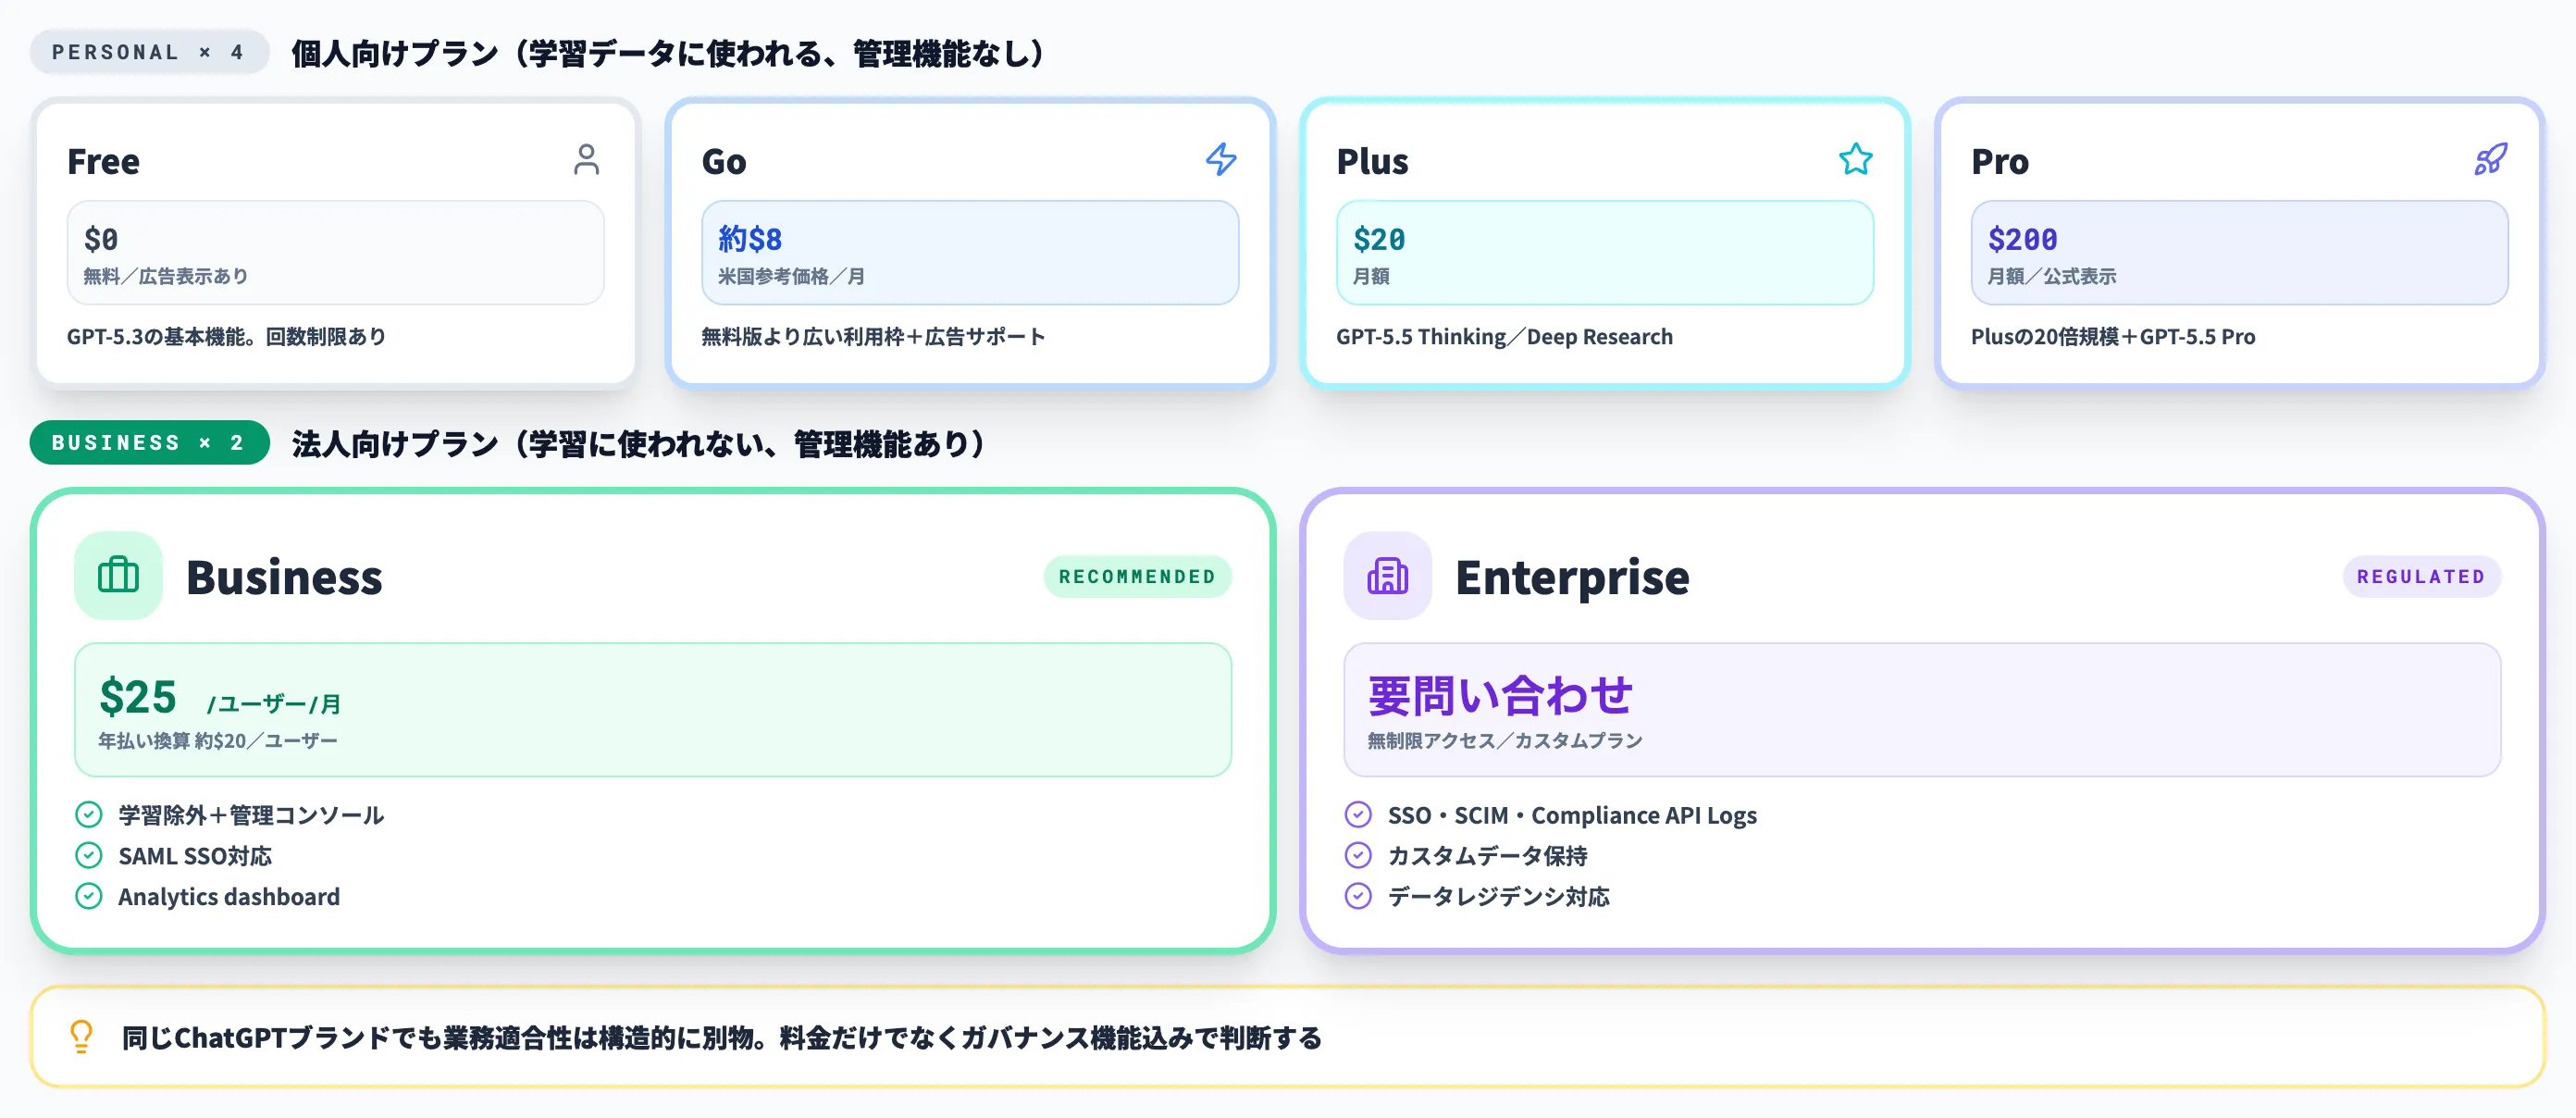This screenshot has width=2576, height=1118.
Task: Click the check icon next to Analytics dashboard
Action: point(89,896)
